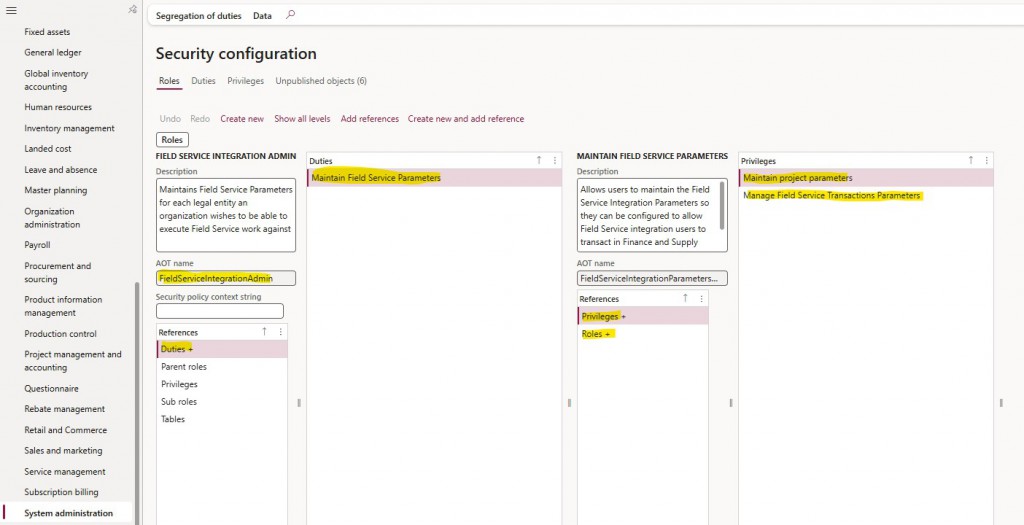Open Inventory management module
This screenshot has width=1024, height=525.
point(69,129)
